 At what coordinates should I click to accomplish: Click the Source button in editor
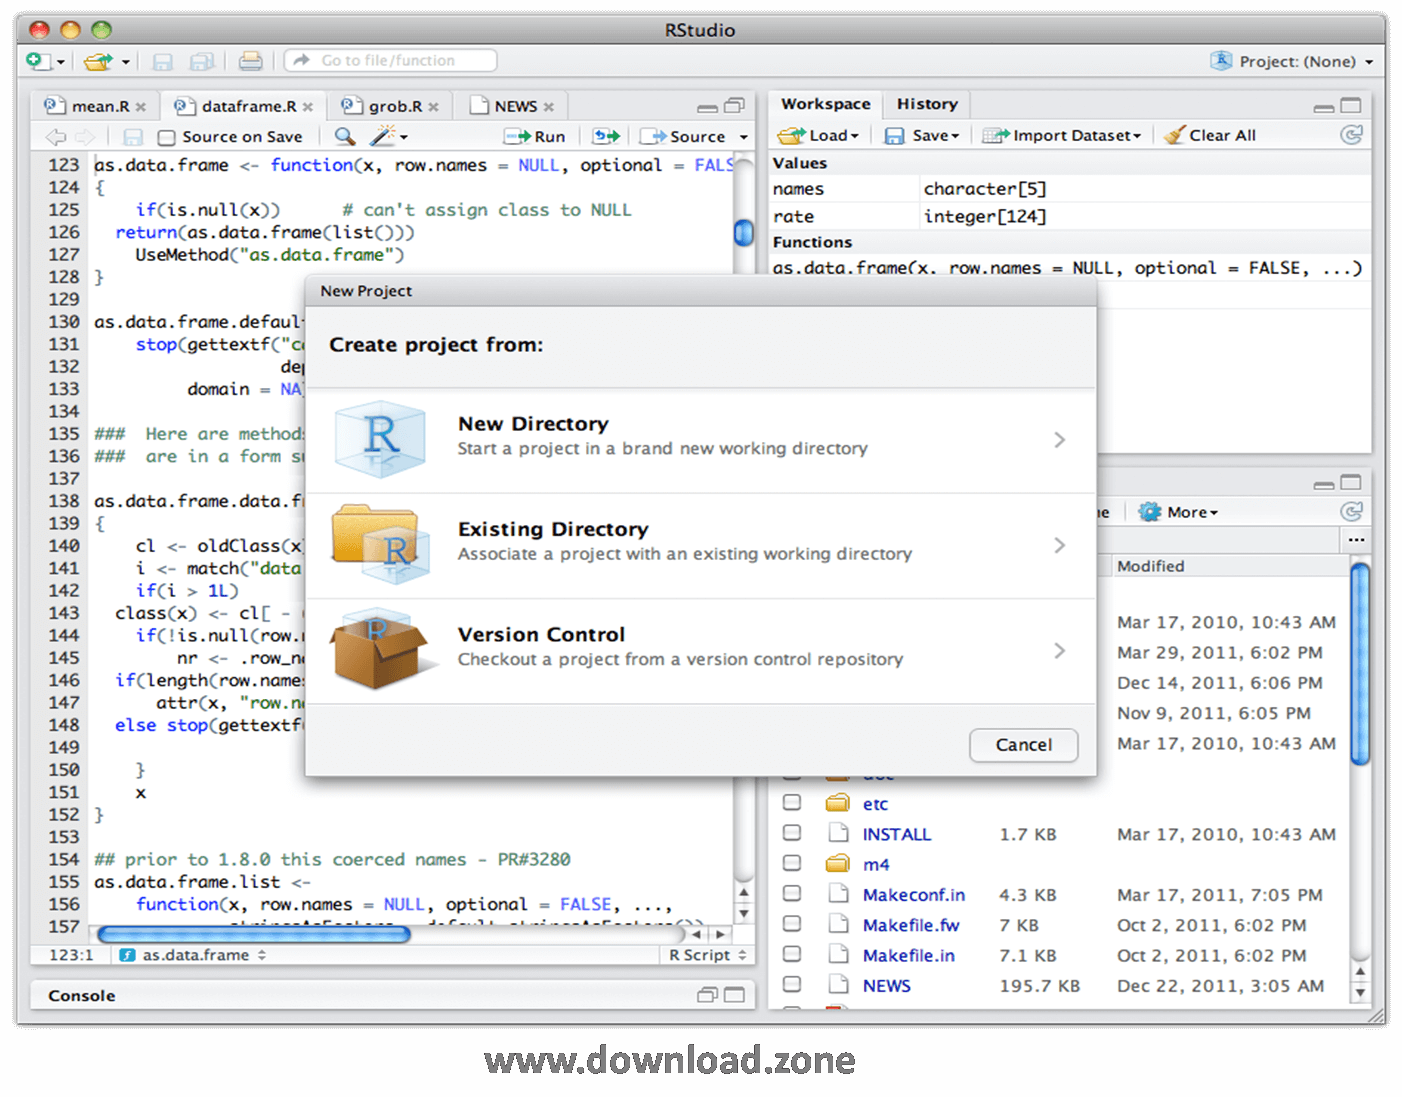click(x=683, y=137)
